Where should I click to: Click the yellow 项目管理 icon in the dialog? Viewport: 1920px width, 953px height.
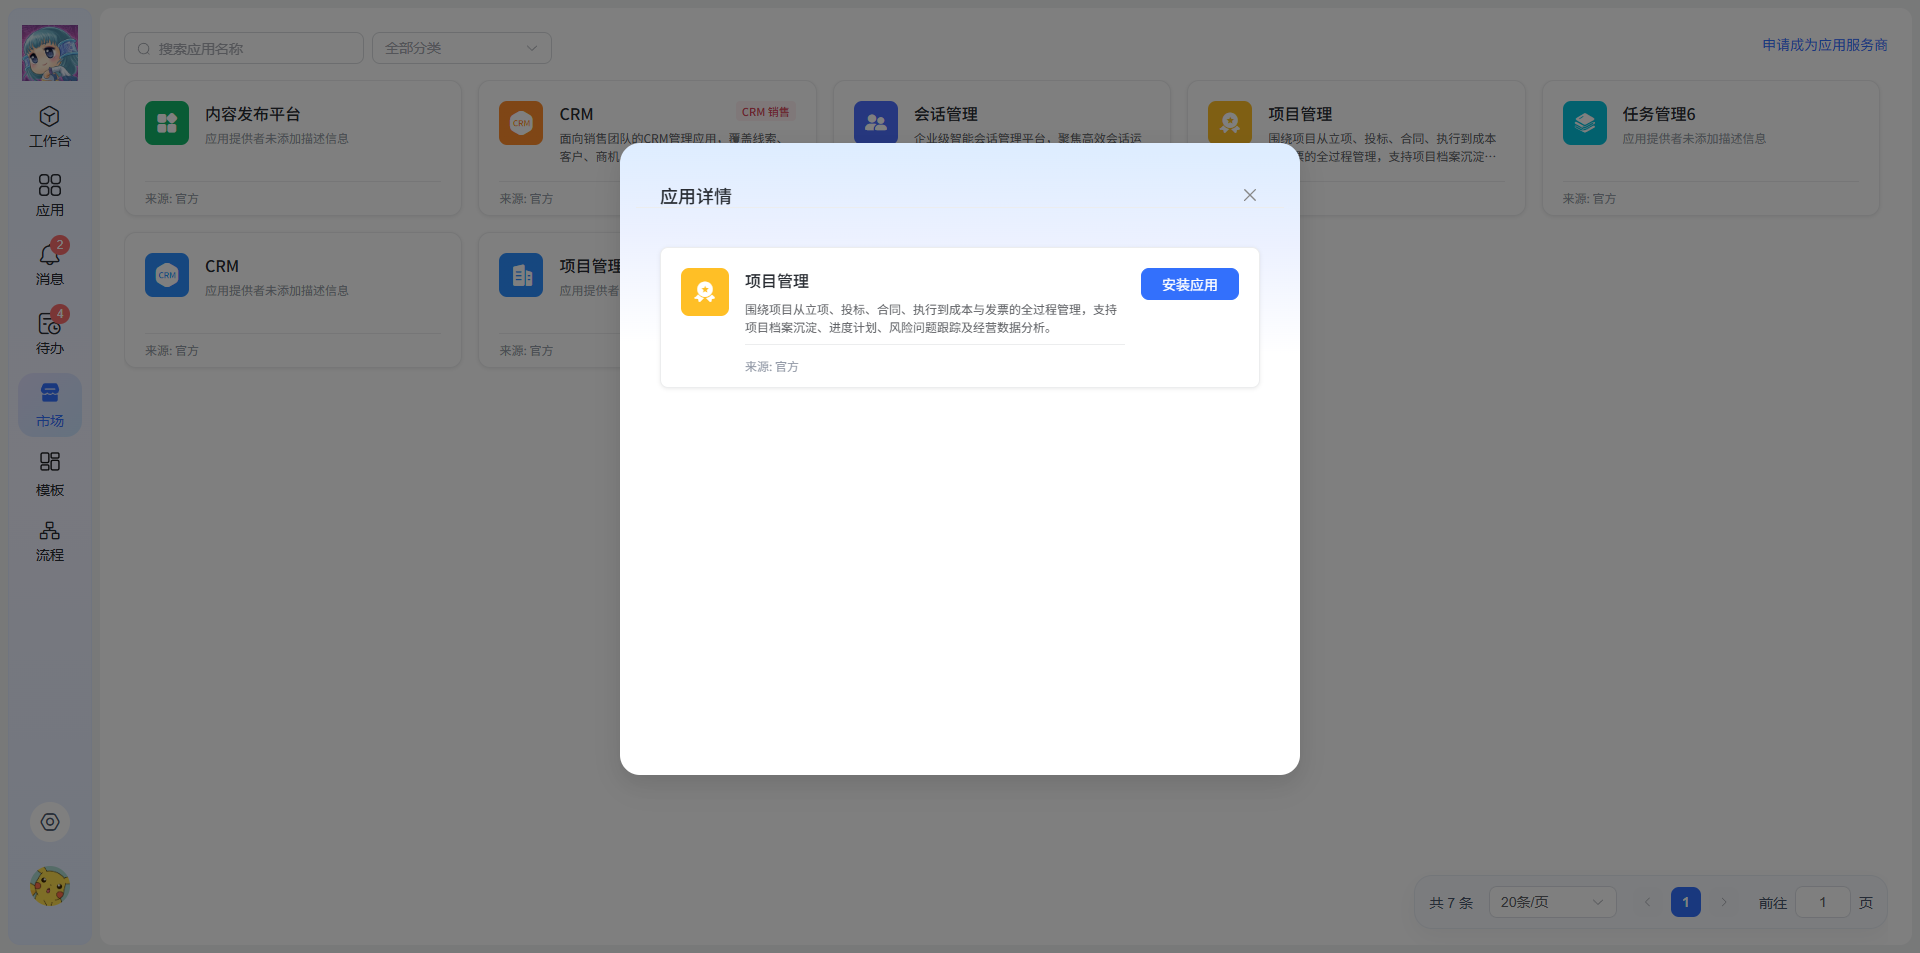(x=705, y=292)
